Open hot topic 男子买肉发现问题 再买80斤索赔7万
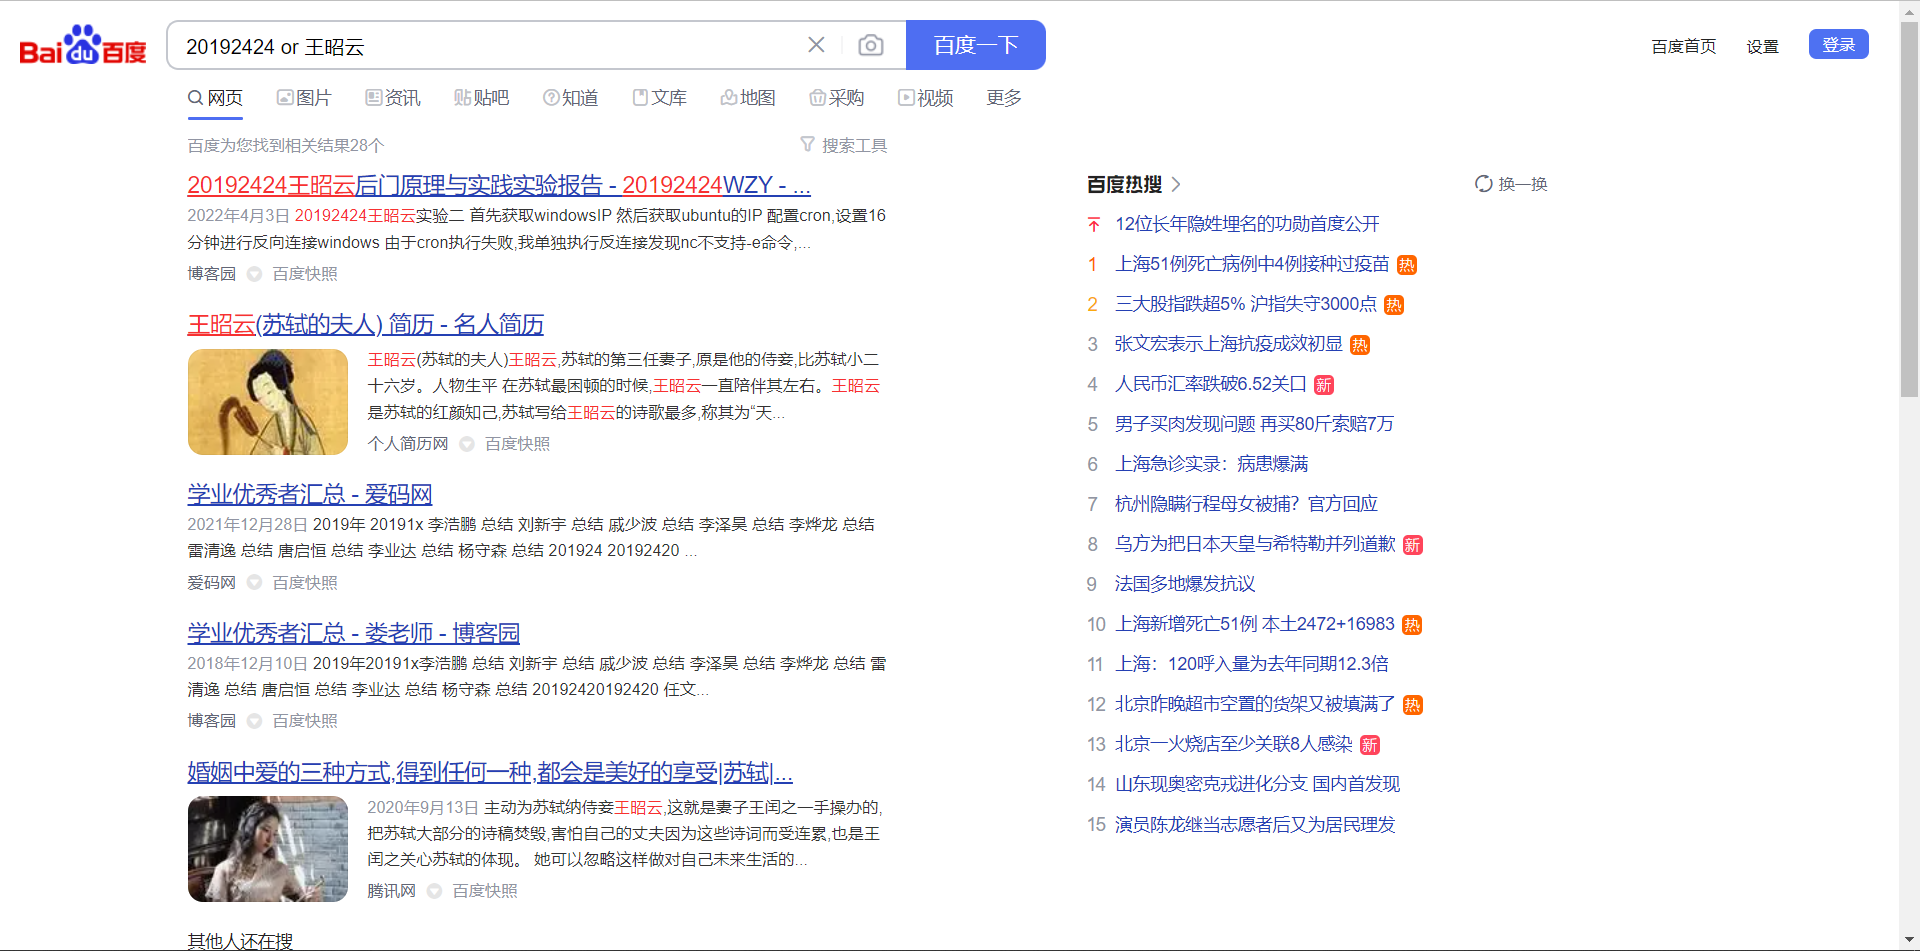This screenshot has width=1920, height=951. (x=1254, y=424)
